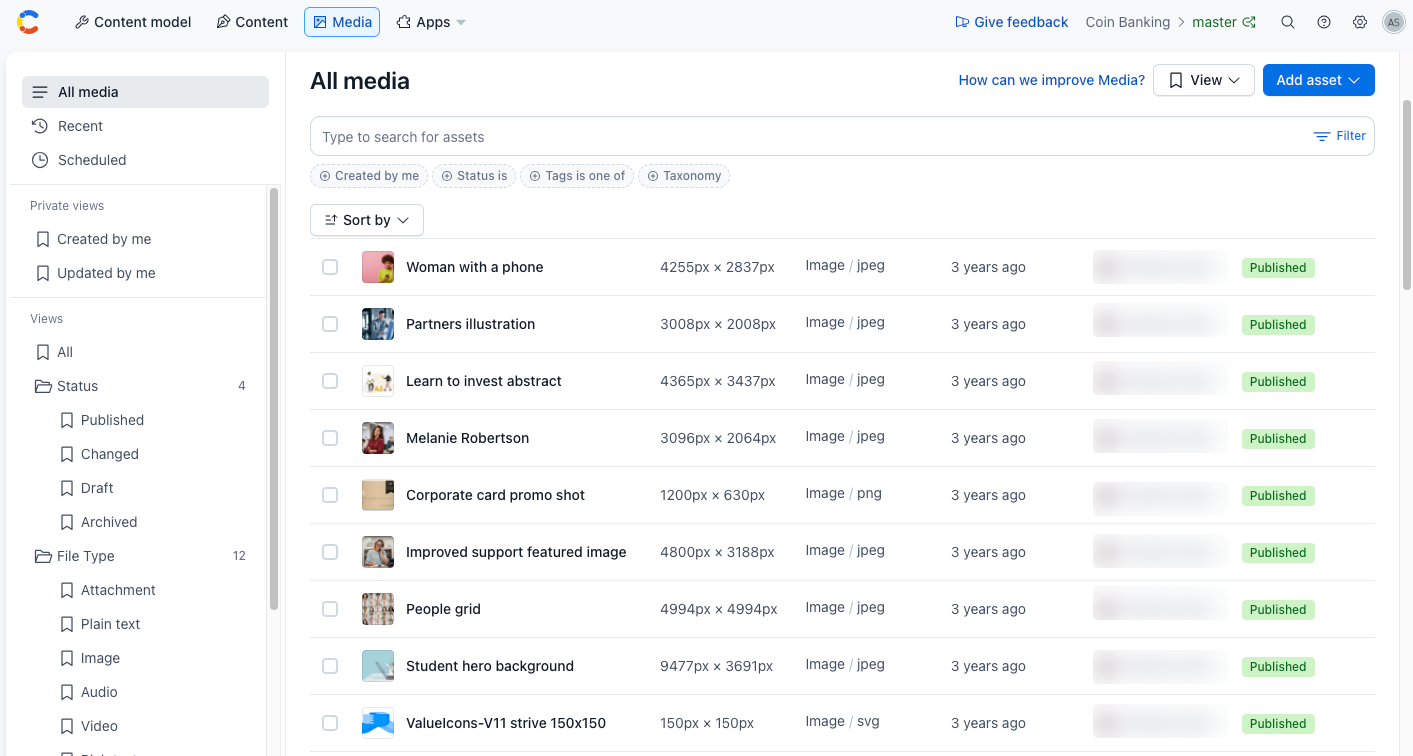Select the People grid checkbox
The image size is (1413, 756).
tap(330, 609)
